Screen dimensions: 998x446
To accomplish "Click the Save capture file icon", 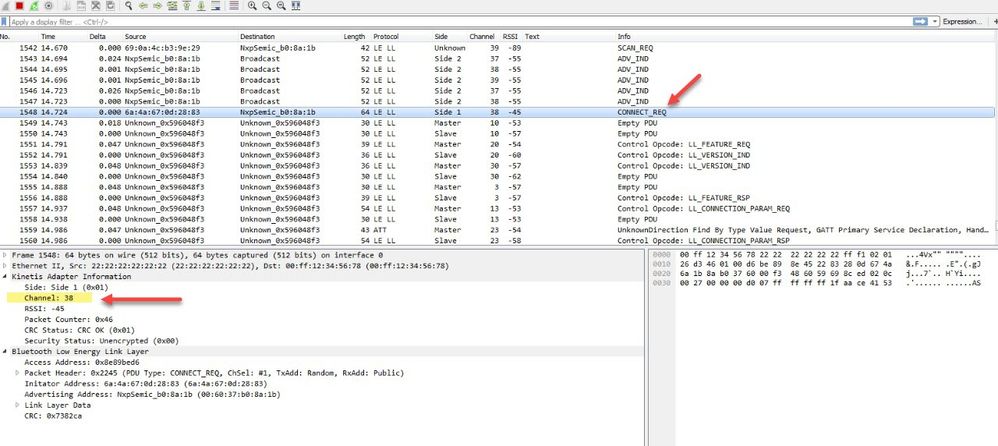I will coord(81,6).
